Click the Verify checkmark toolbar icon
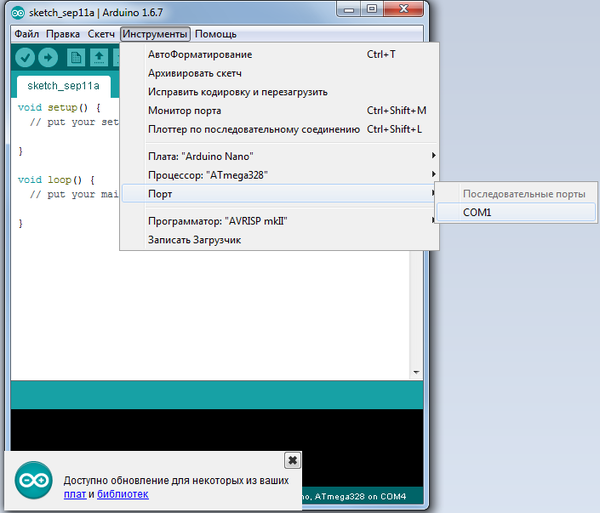Viewport: 600px width, 513px height. pos(24,57)
